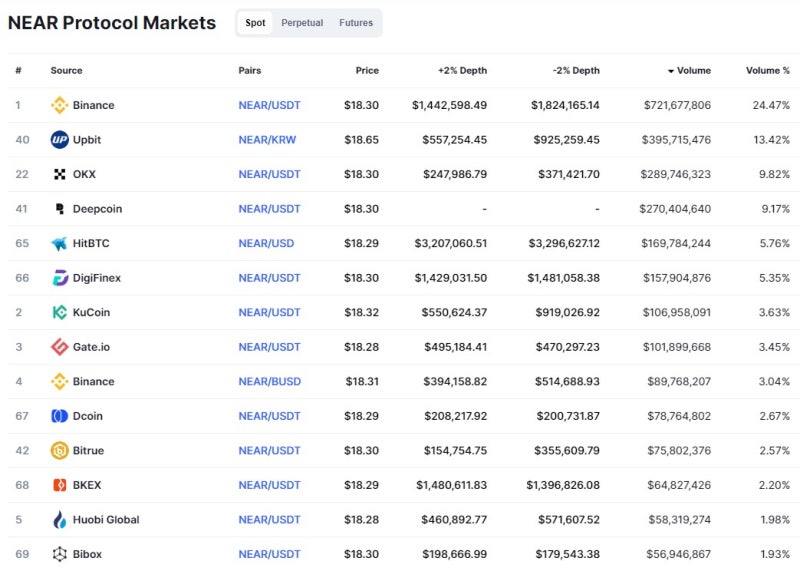Sort by Source column header
The width and height of the screenshot is (800, 571).
coord(66,71)
